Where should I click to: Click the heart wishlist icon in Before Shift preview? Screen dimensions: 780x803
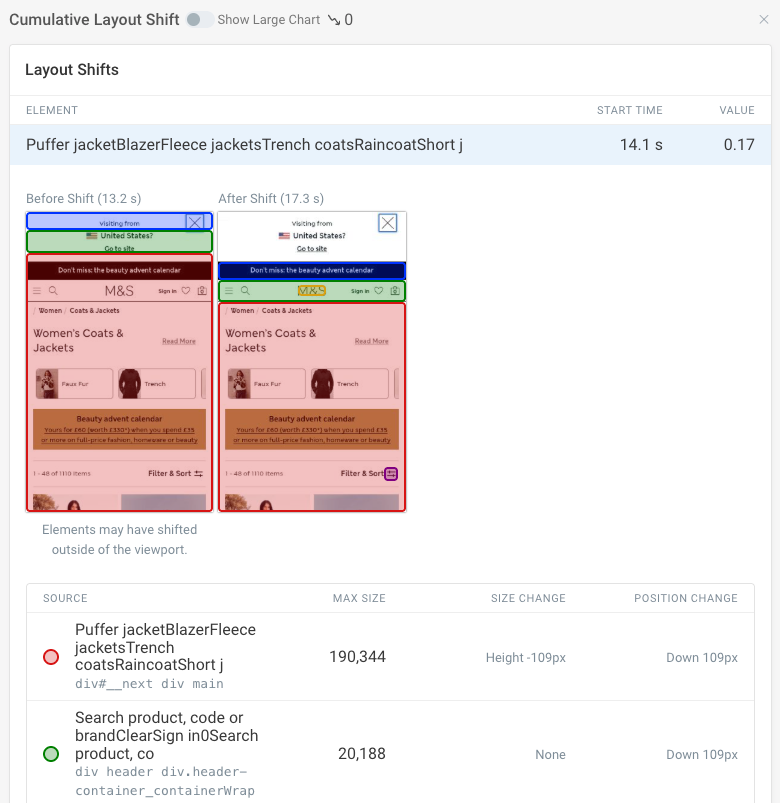186,291
